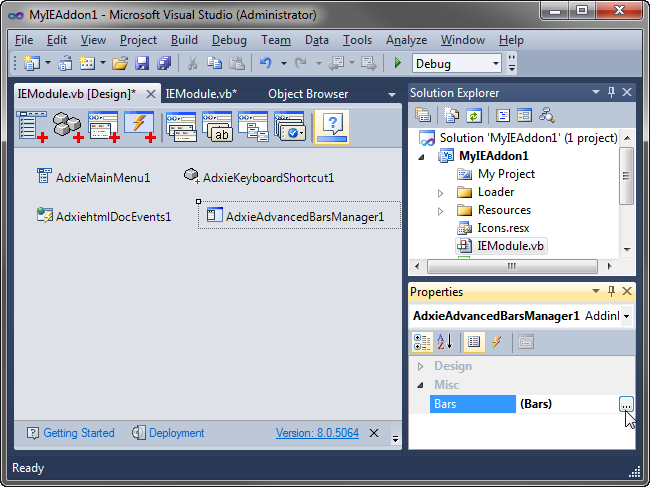Click the New Project toolbar icon
This screenshot has height=487, width=650.
(32, 63)
